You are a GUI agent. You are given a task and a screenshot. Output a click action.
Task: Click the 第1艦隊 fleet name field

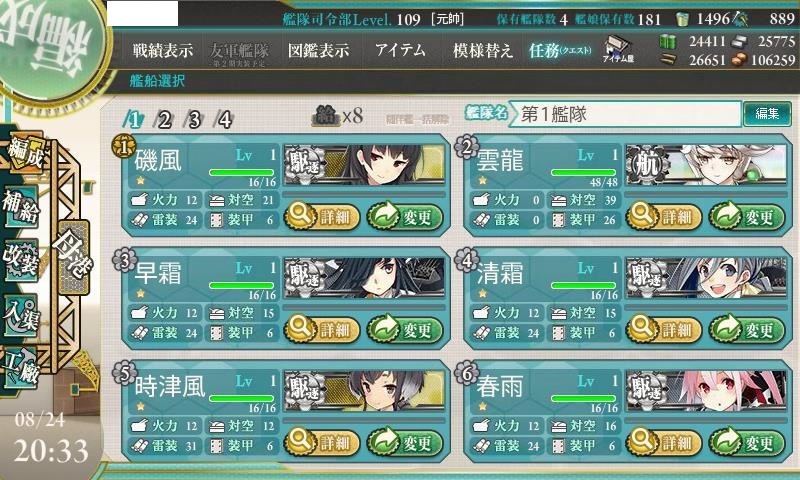coord(627,114)
